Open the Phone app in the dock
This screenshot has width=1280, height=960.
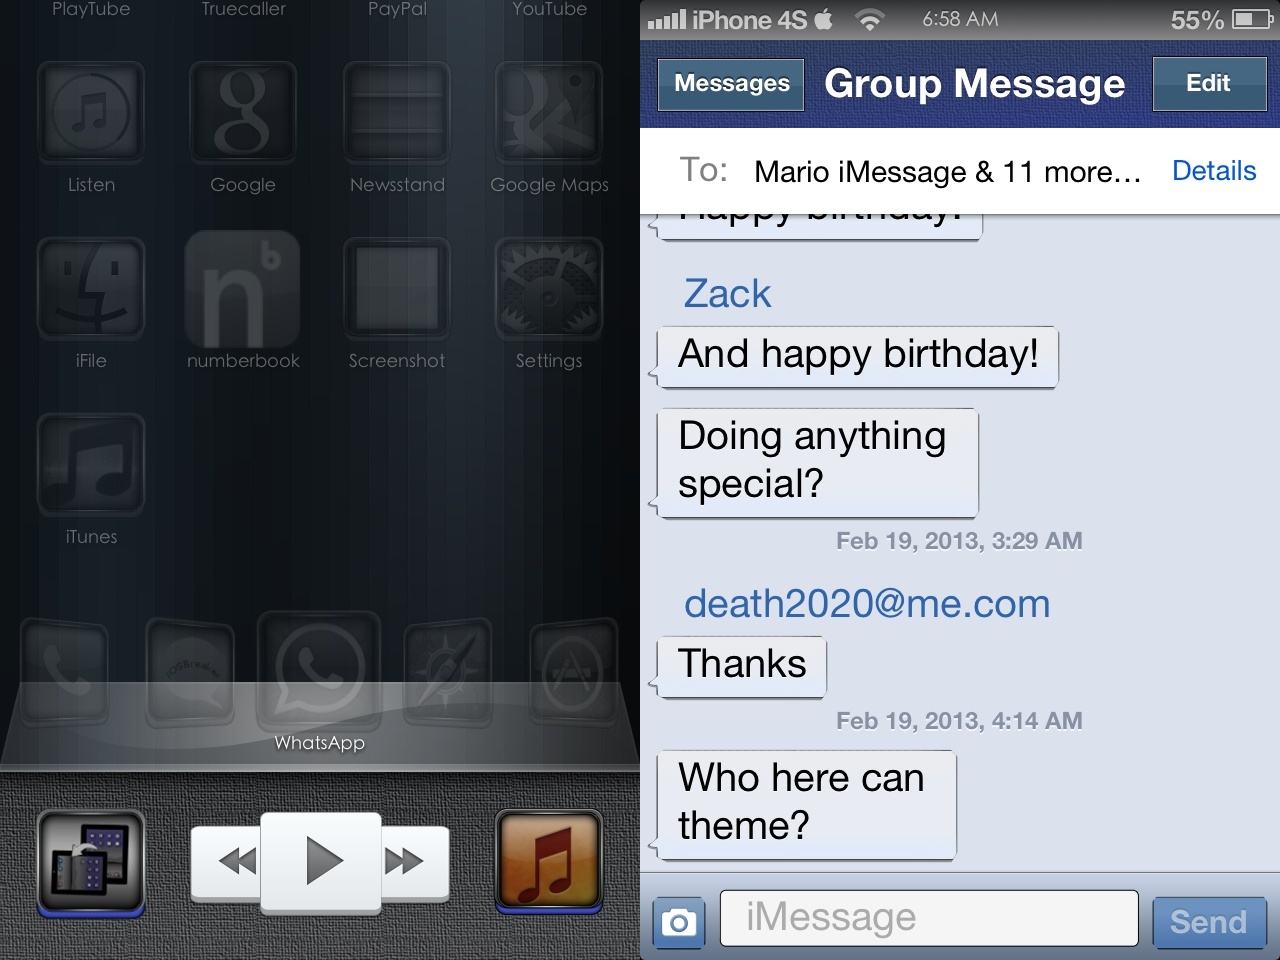coord(64,672)
